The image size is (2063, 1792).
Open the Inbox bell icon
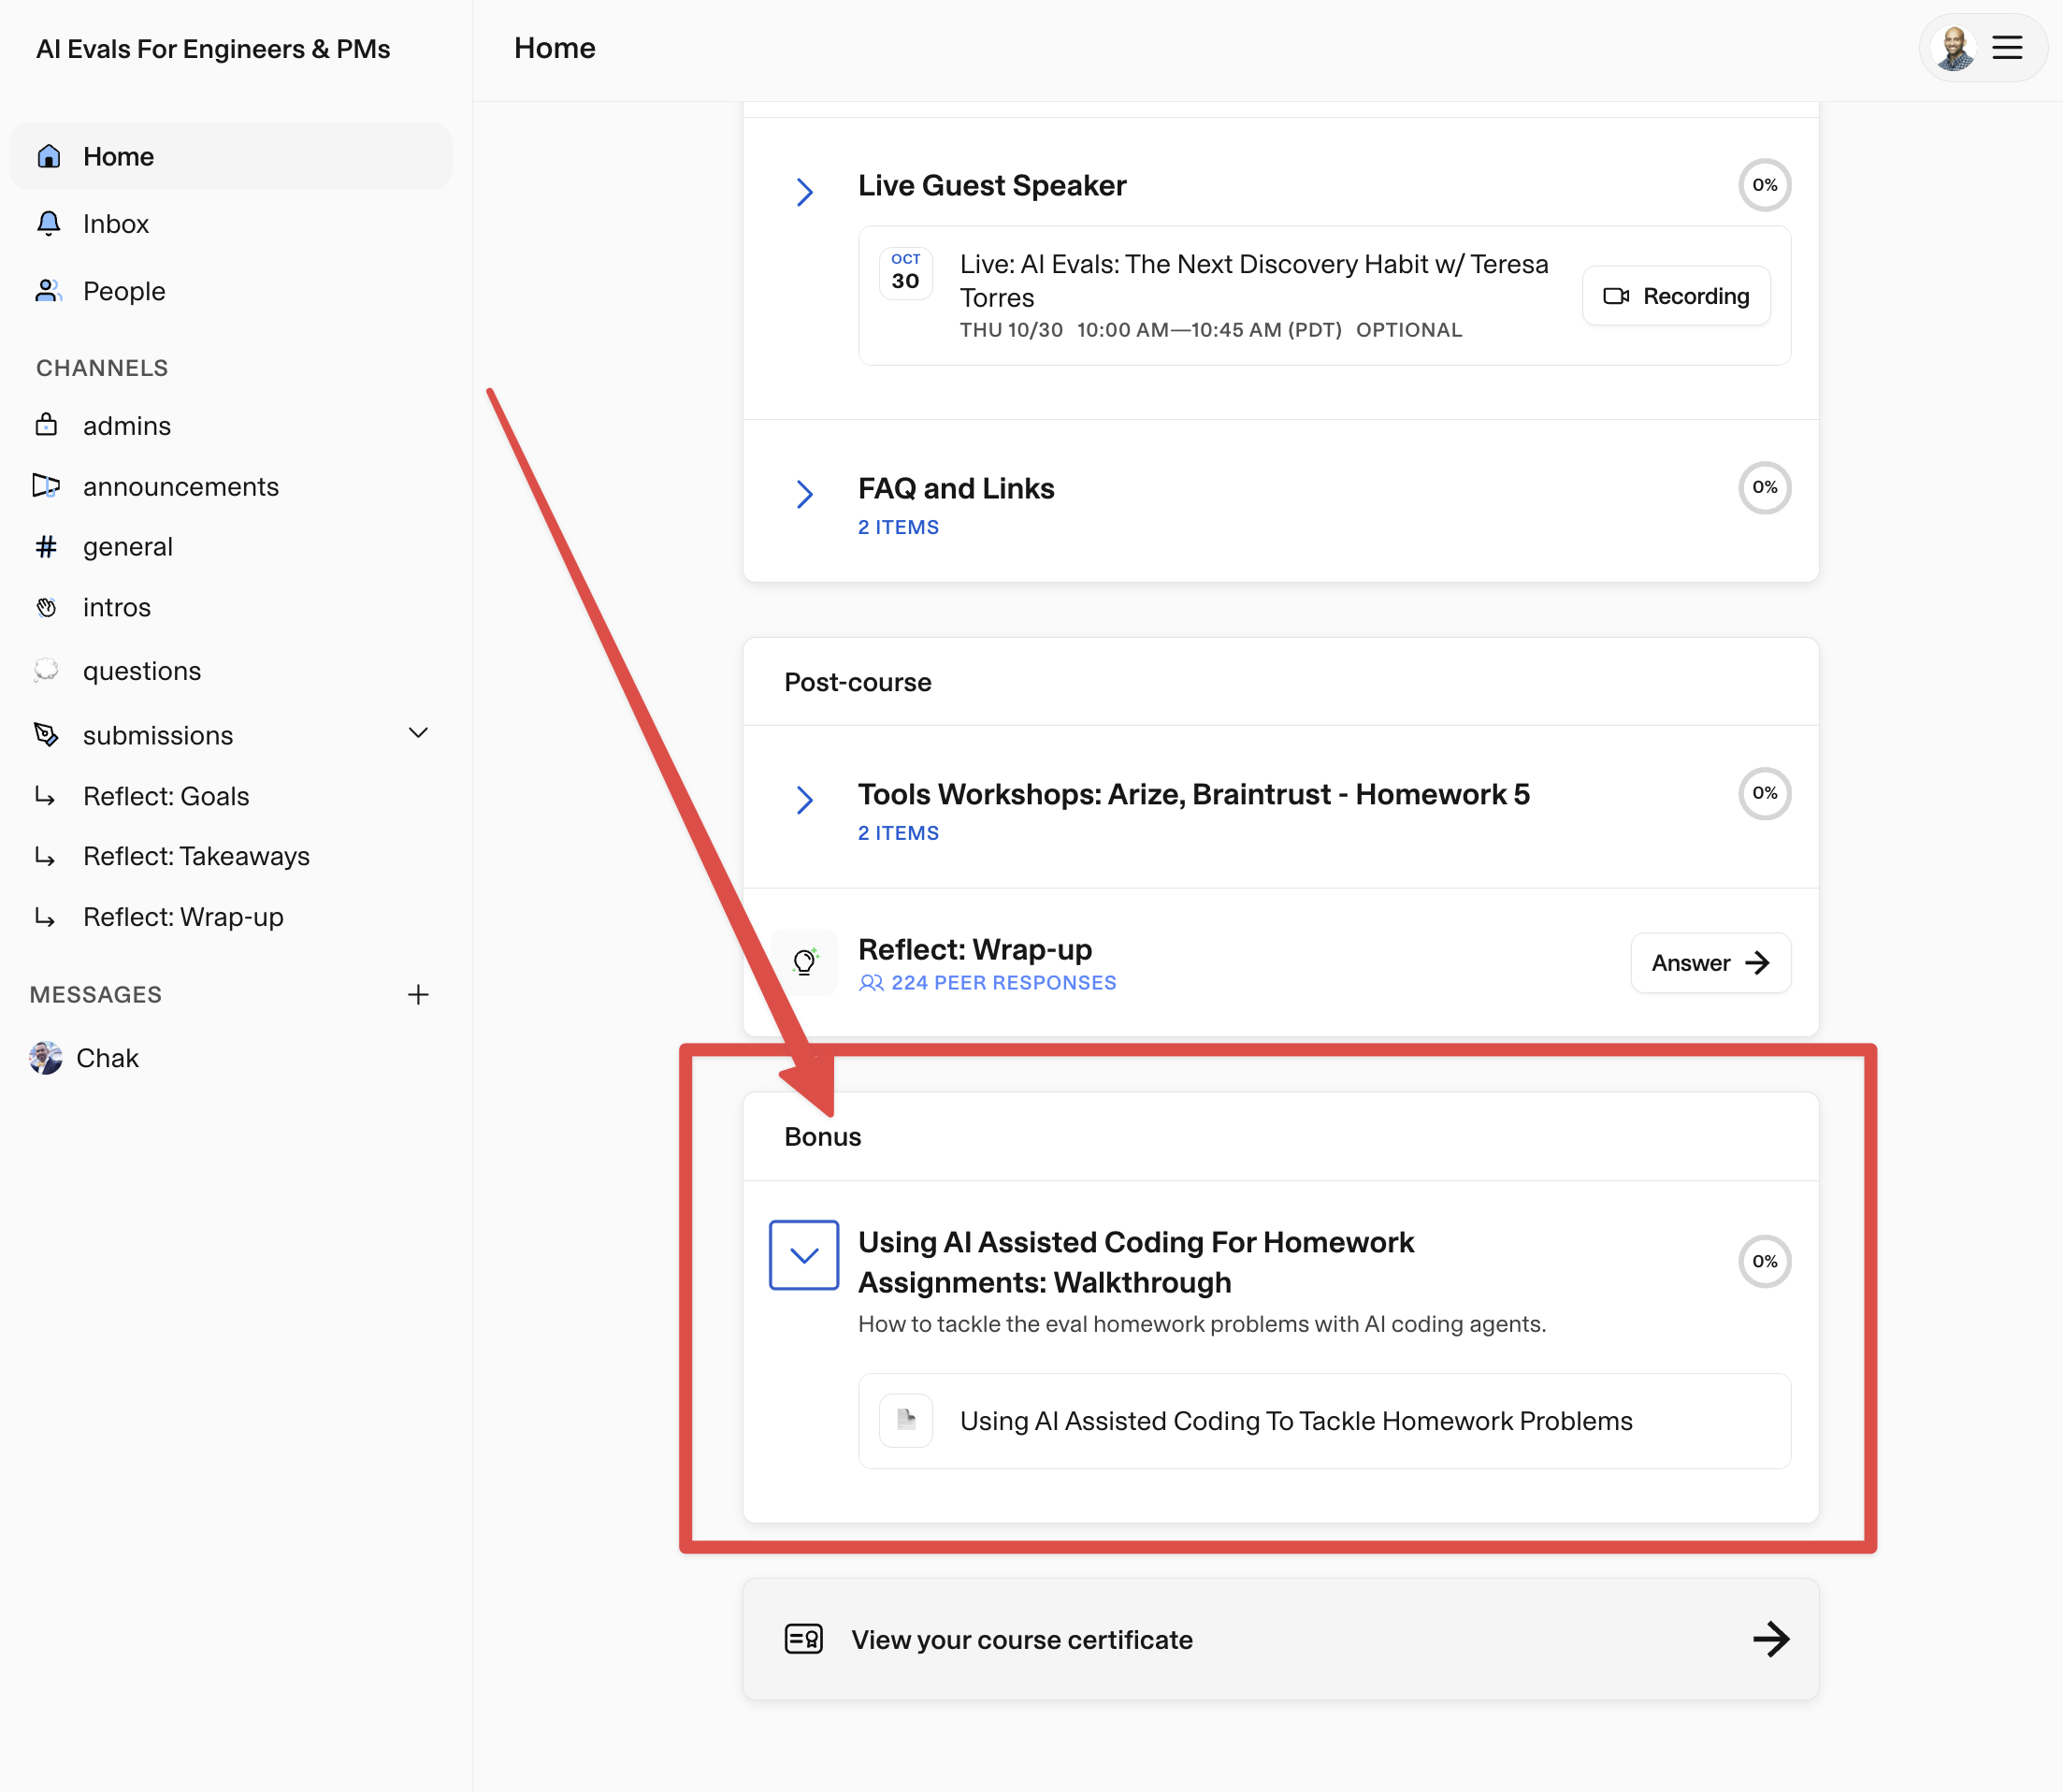[48, 223]
